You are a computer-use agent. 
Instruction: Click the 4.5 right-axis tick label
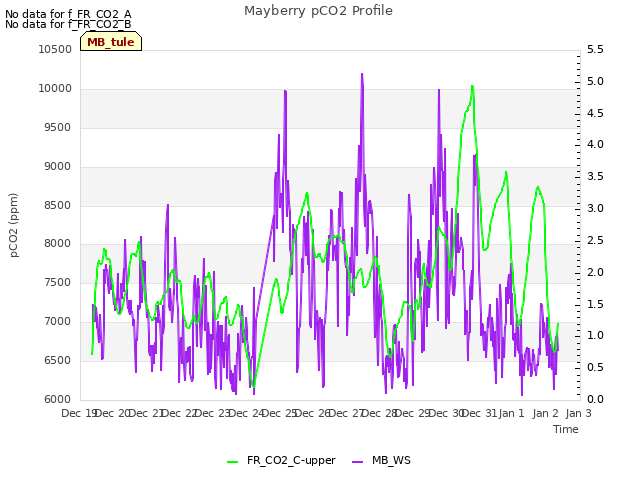point(595,113)
